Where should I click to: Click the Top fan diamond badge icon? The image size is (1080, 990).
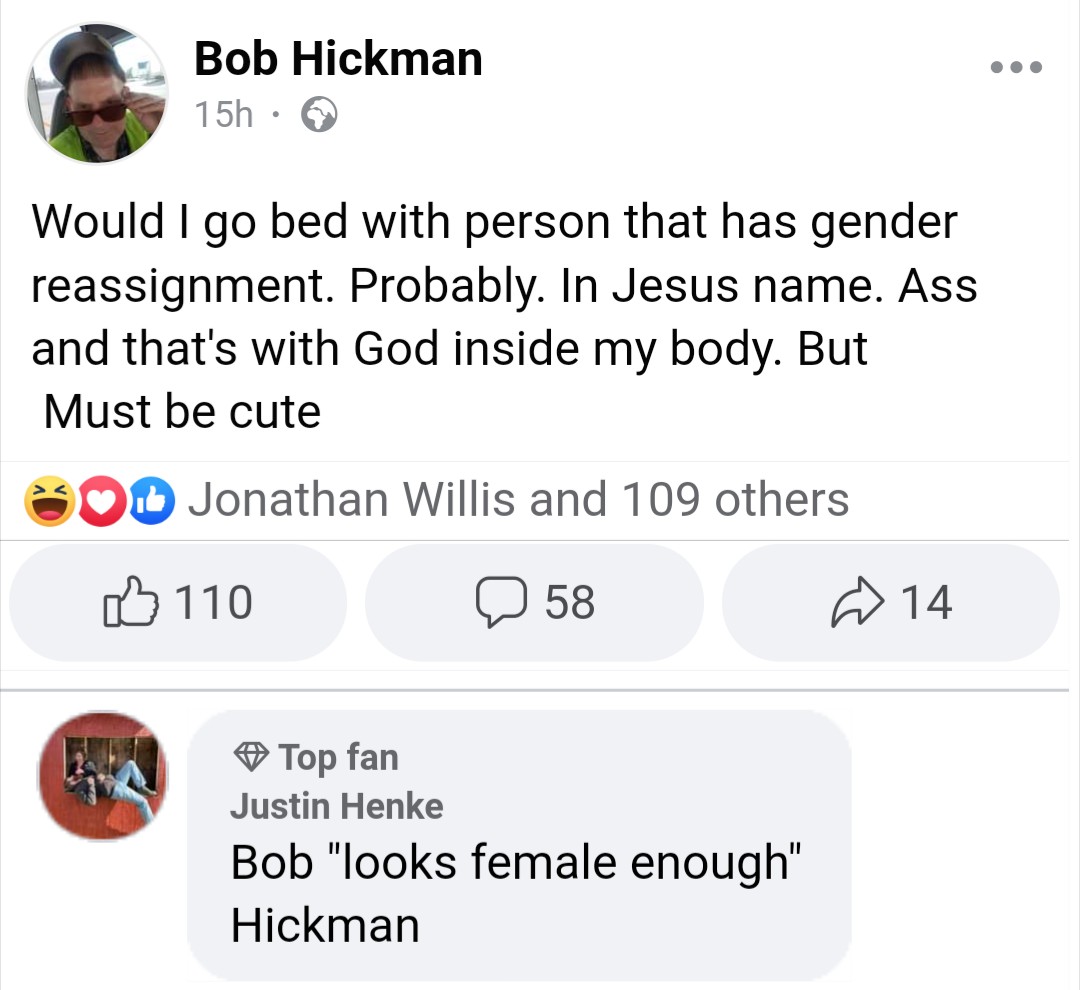(x=250, y=756)
